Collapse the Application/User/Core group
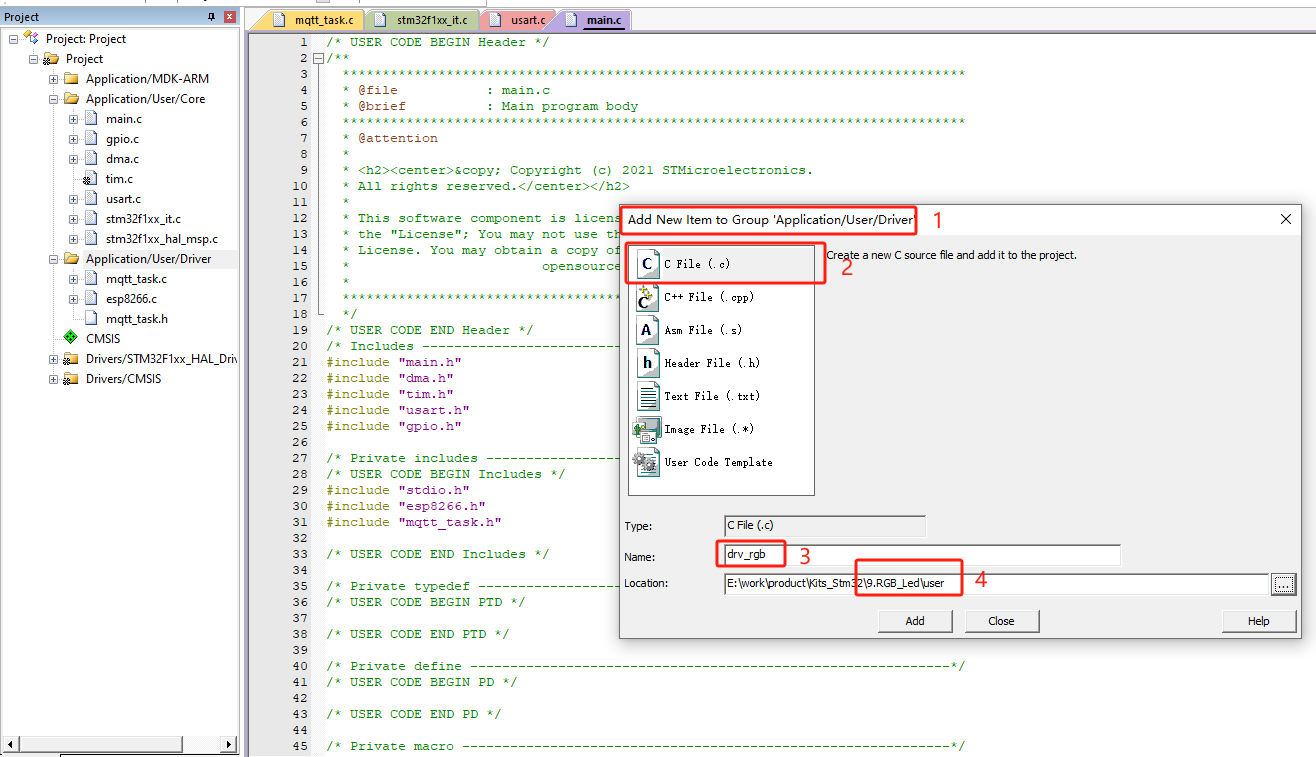This screenshot has height=757, width=1316. (x=53, y=99)
